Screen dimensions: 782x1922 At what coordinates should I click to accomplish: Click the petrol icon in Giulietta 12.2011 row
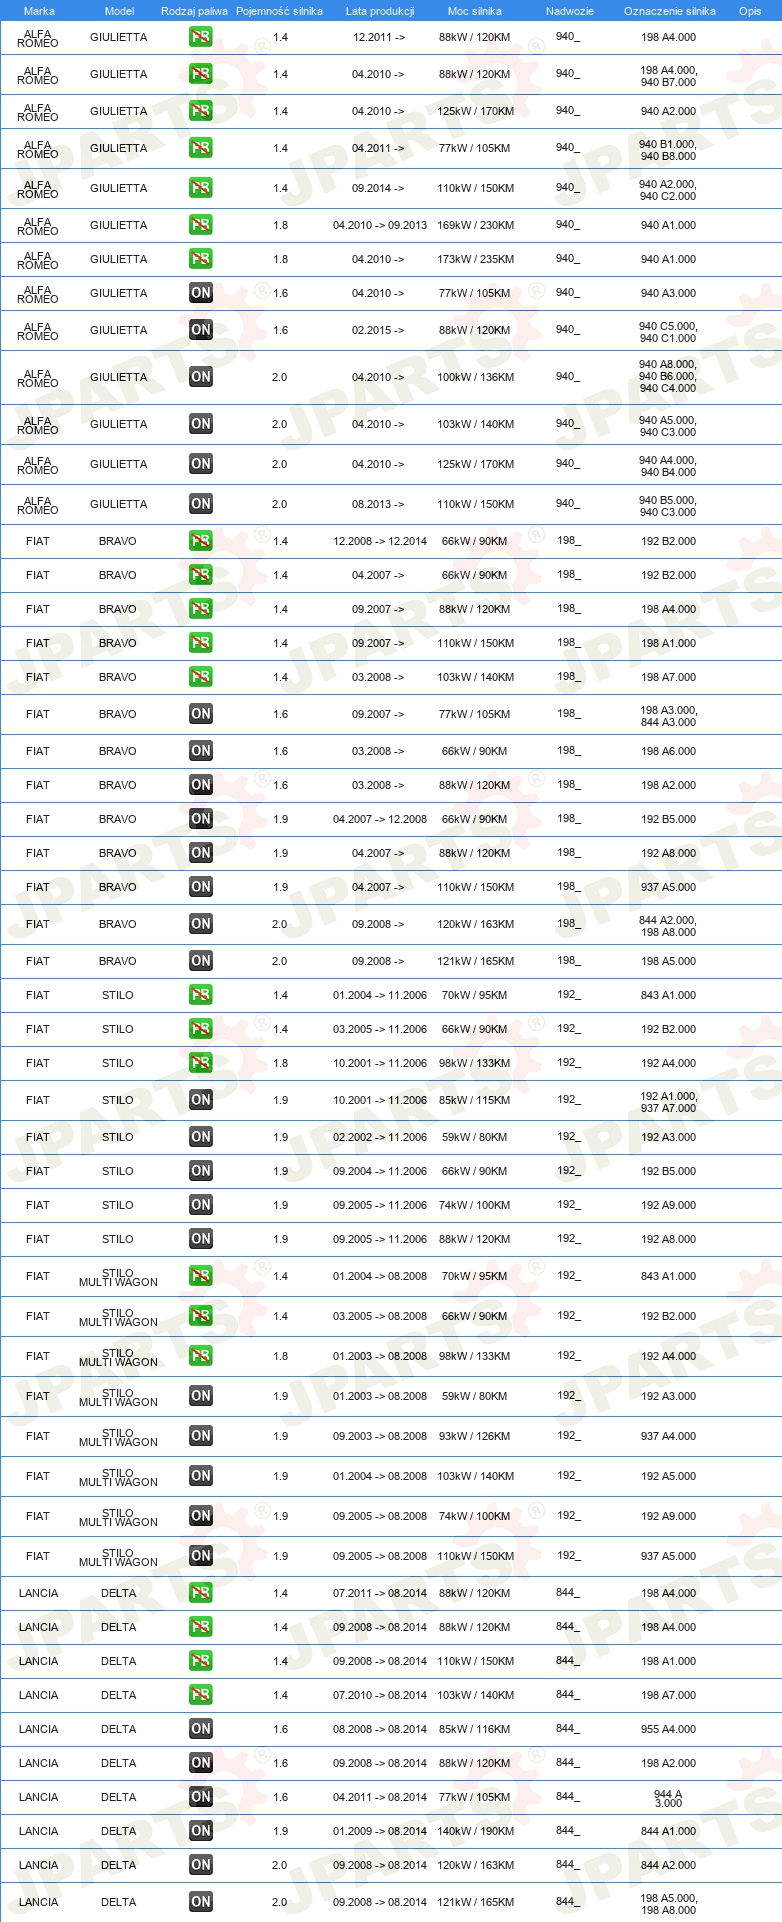point(201,37)
